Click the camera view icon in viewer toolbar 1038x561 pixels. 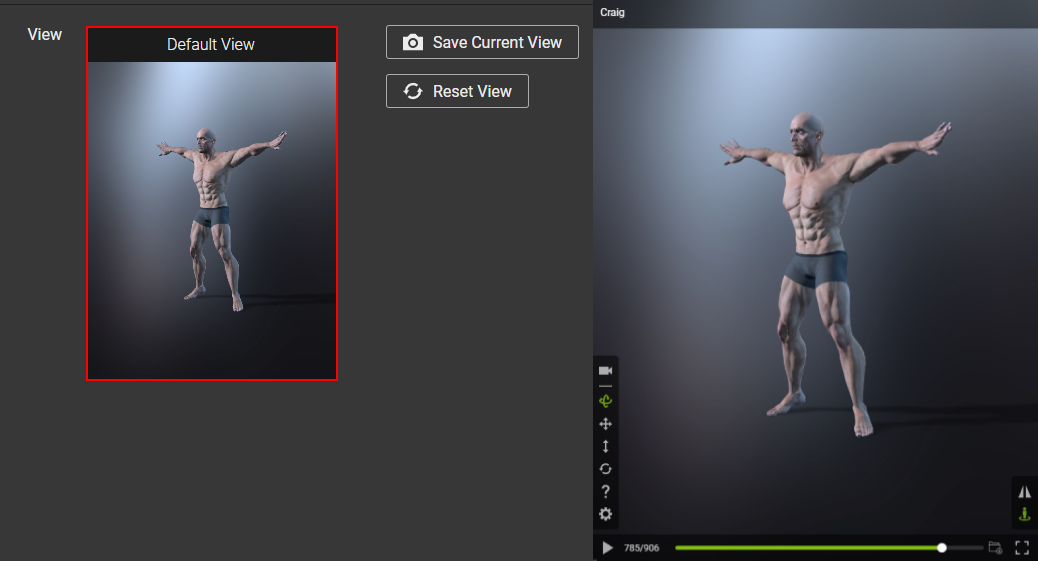[x=605, y=370]
